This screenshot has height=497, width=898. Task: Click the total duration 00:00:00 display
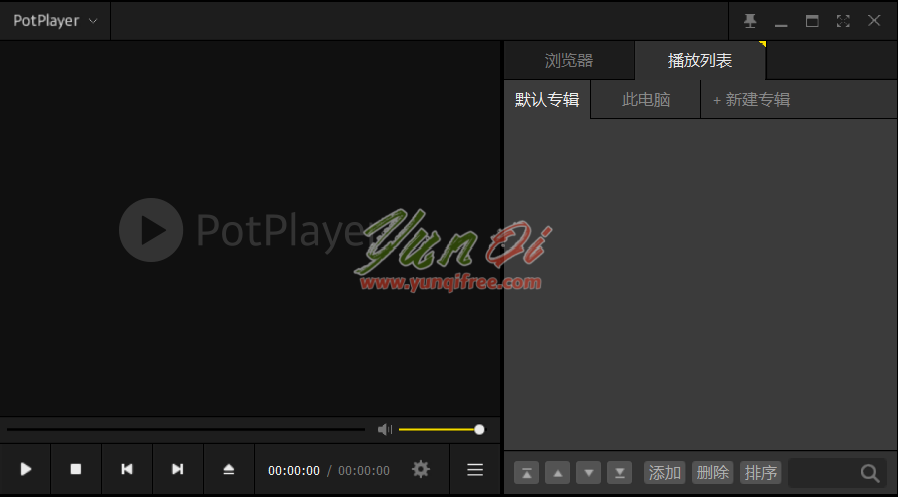(x=364, y=471)
